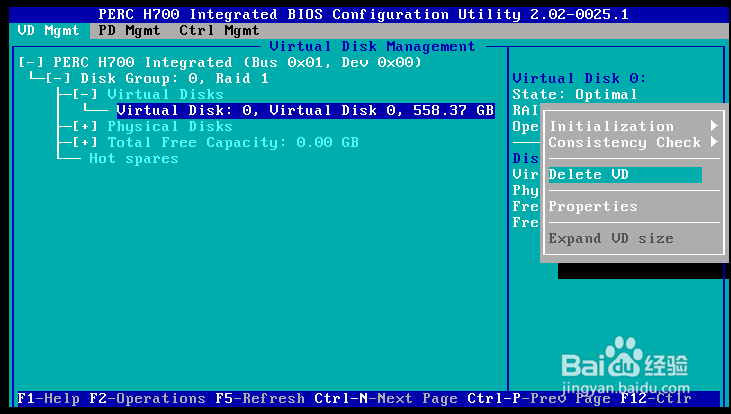Image resolution: width=731 pixels, height=414 pixels.
Task: Expand the Physical Disks node
Action: coord(85,126)
